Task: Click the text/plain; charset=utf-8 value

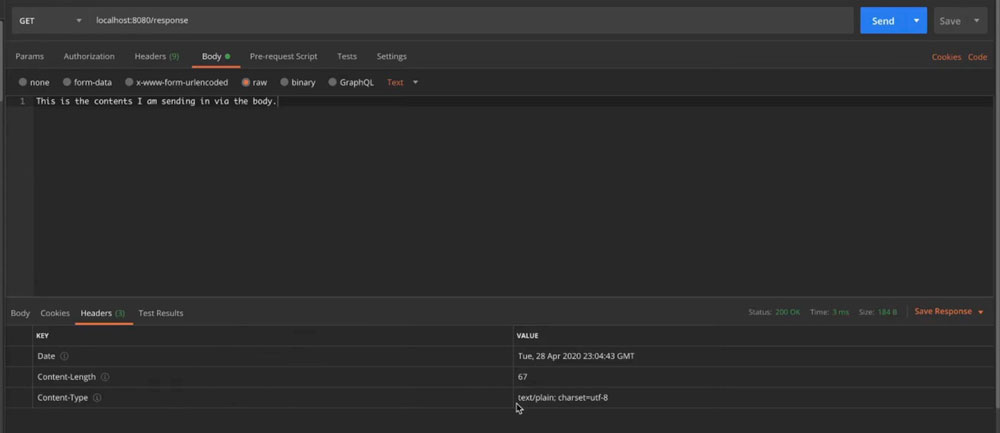Action: pos(563,398)
